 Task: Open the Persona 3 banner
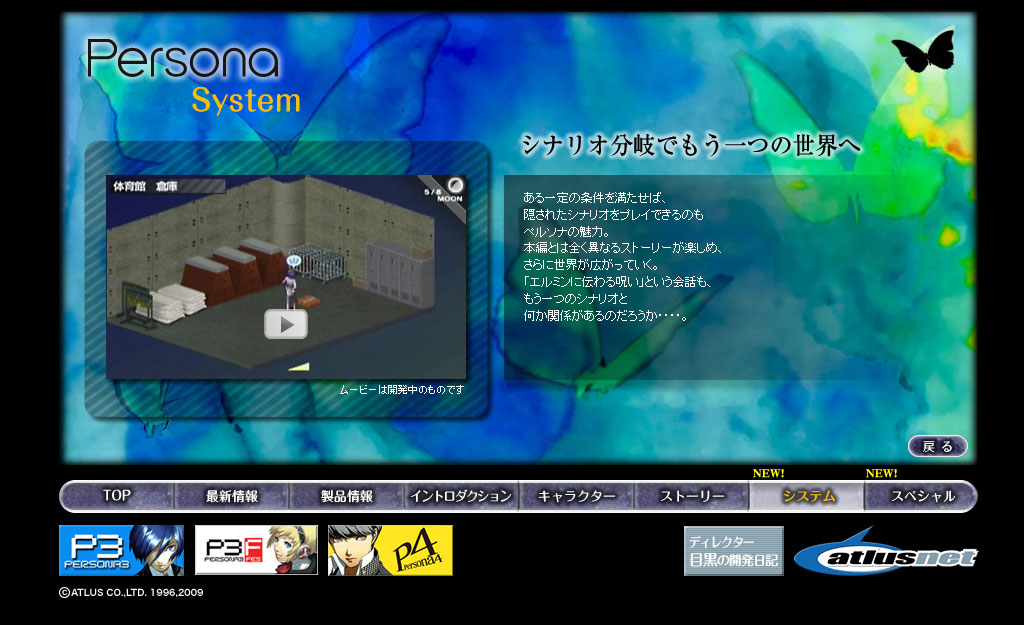pos(121,550)
